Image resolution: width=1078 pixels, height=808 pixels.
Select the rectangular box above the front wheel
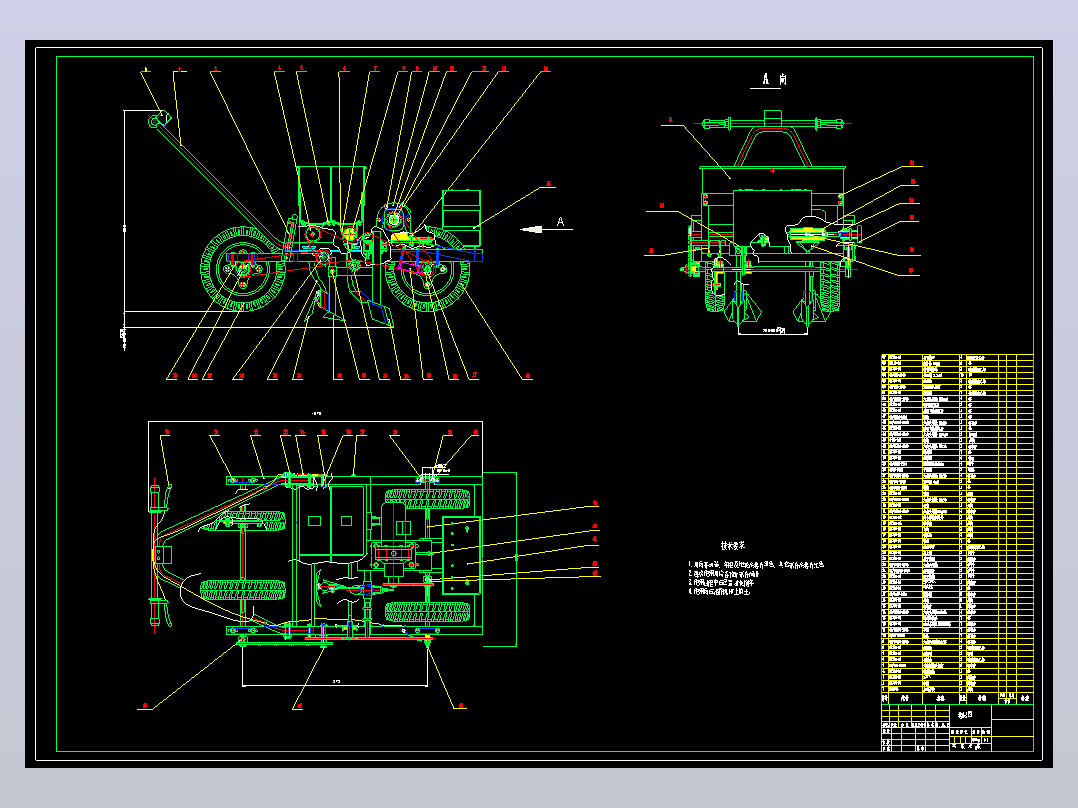(461, 218)
